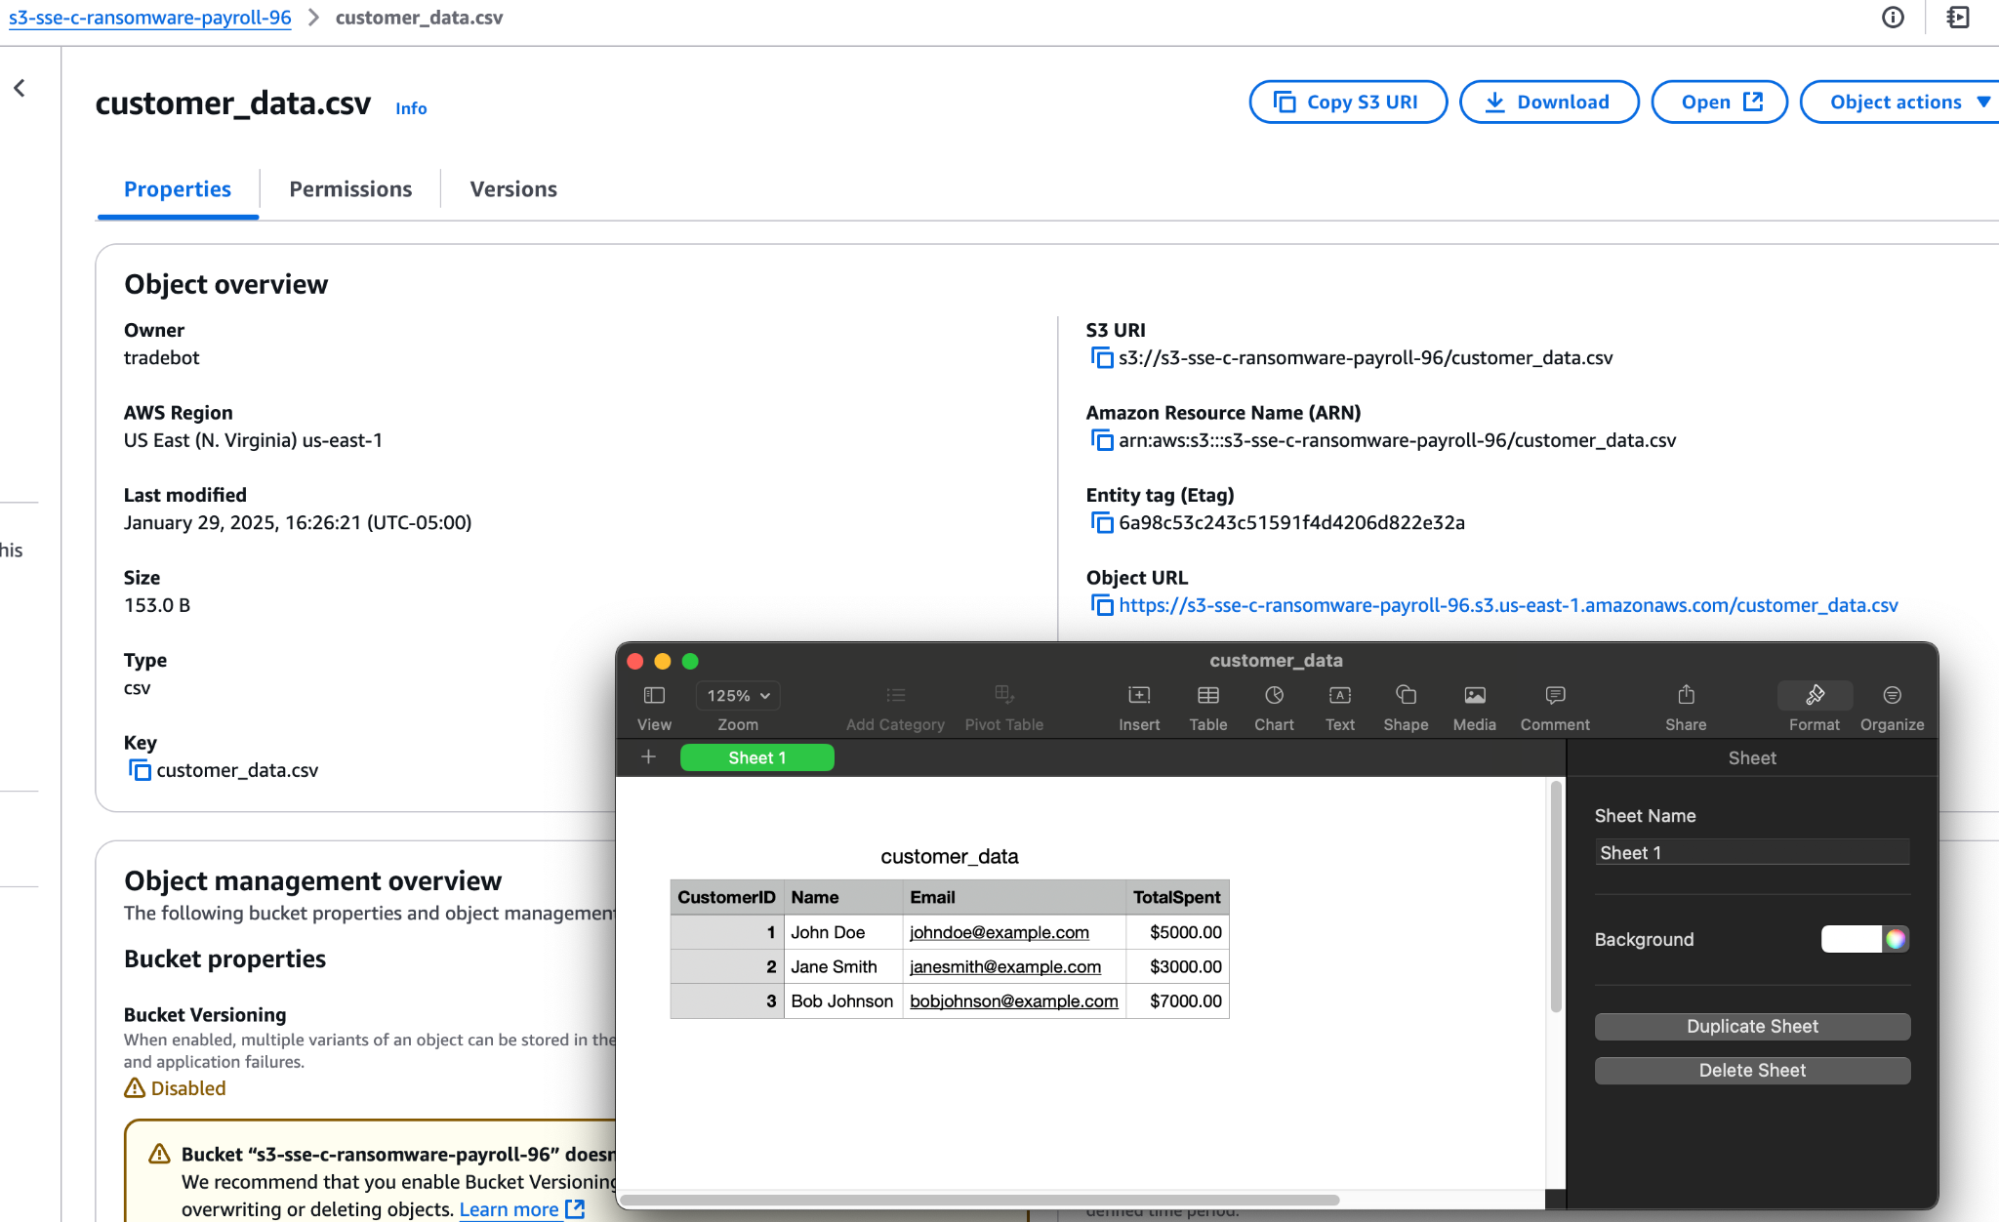Open the Background color picker
The width and height of the screenshot is (1999, 1223).
coord(1893,939)
